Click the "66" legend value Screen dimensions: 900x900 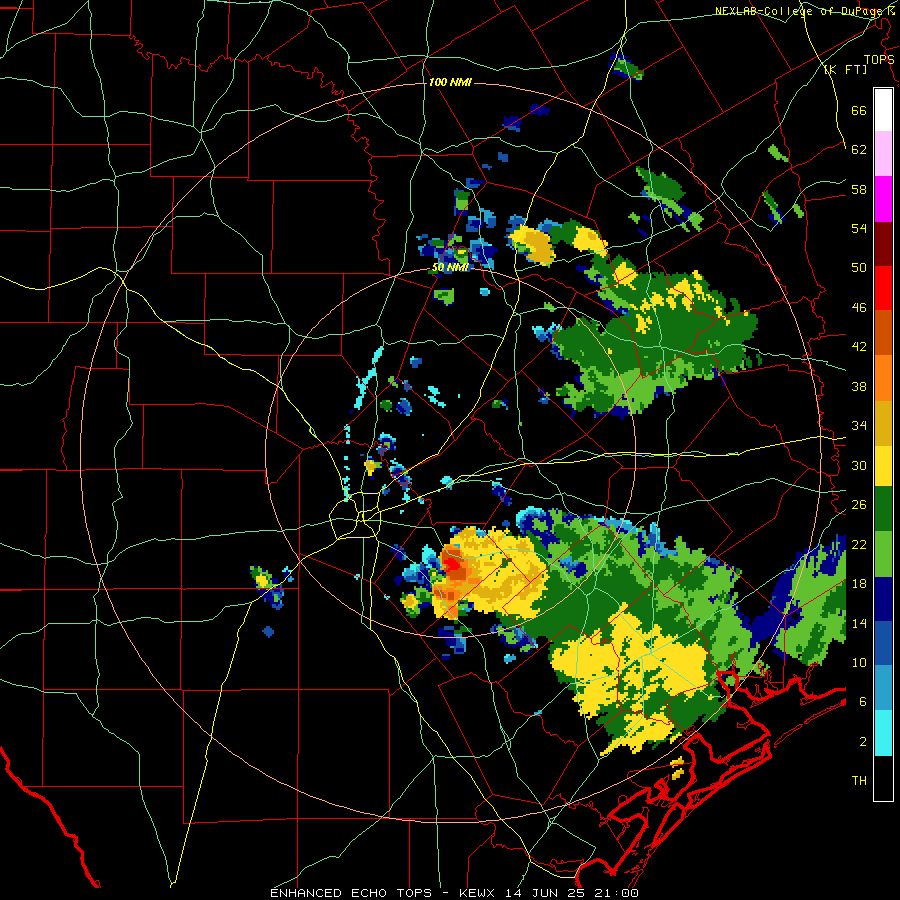(859, 111)
